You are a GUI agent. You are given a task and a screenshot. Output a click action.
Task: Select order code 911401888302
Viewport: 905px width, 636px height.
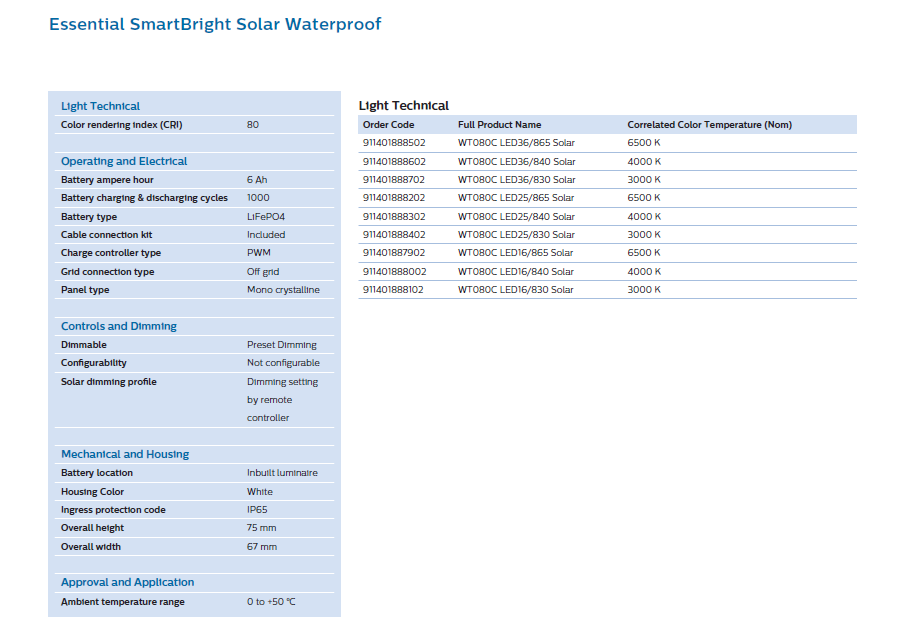[x=394, y=216]
